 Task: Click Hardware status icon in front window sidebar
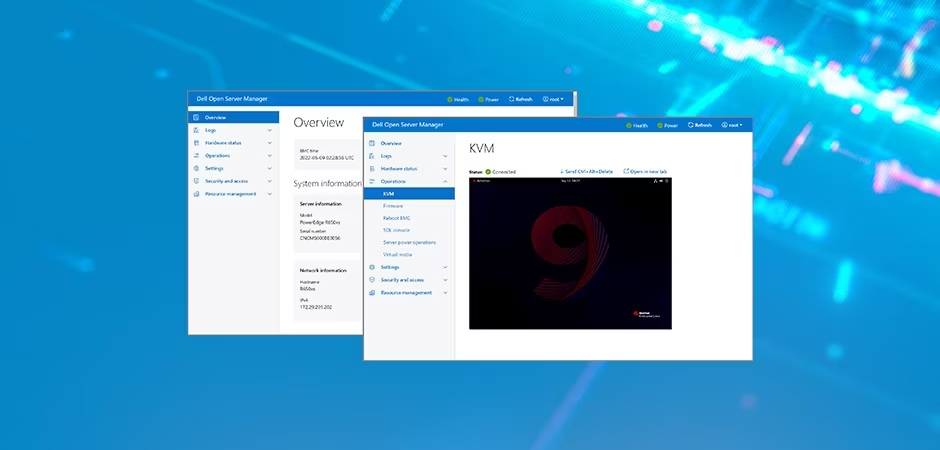(372, 168)
